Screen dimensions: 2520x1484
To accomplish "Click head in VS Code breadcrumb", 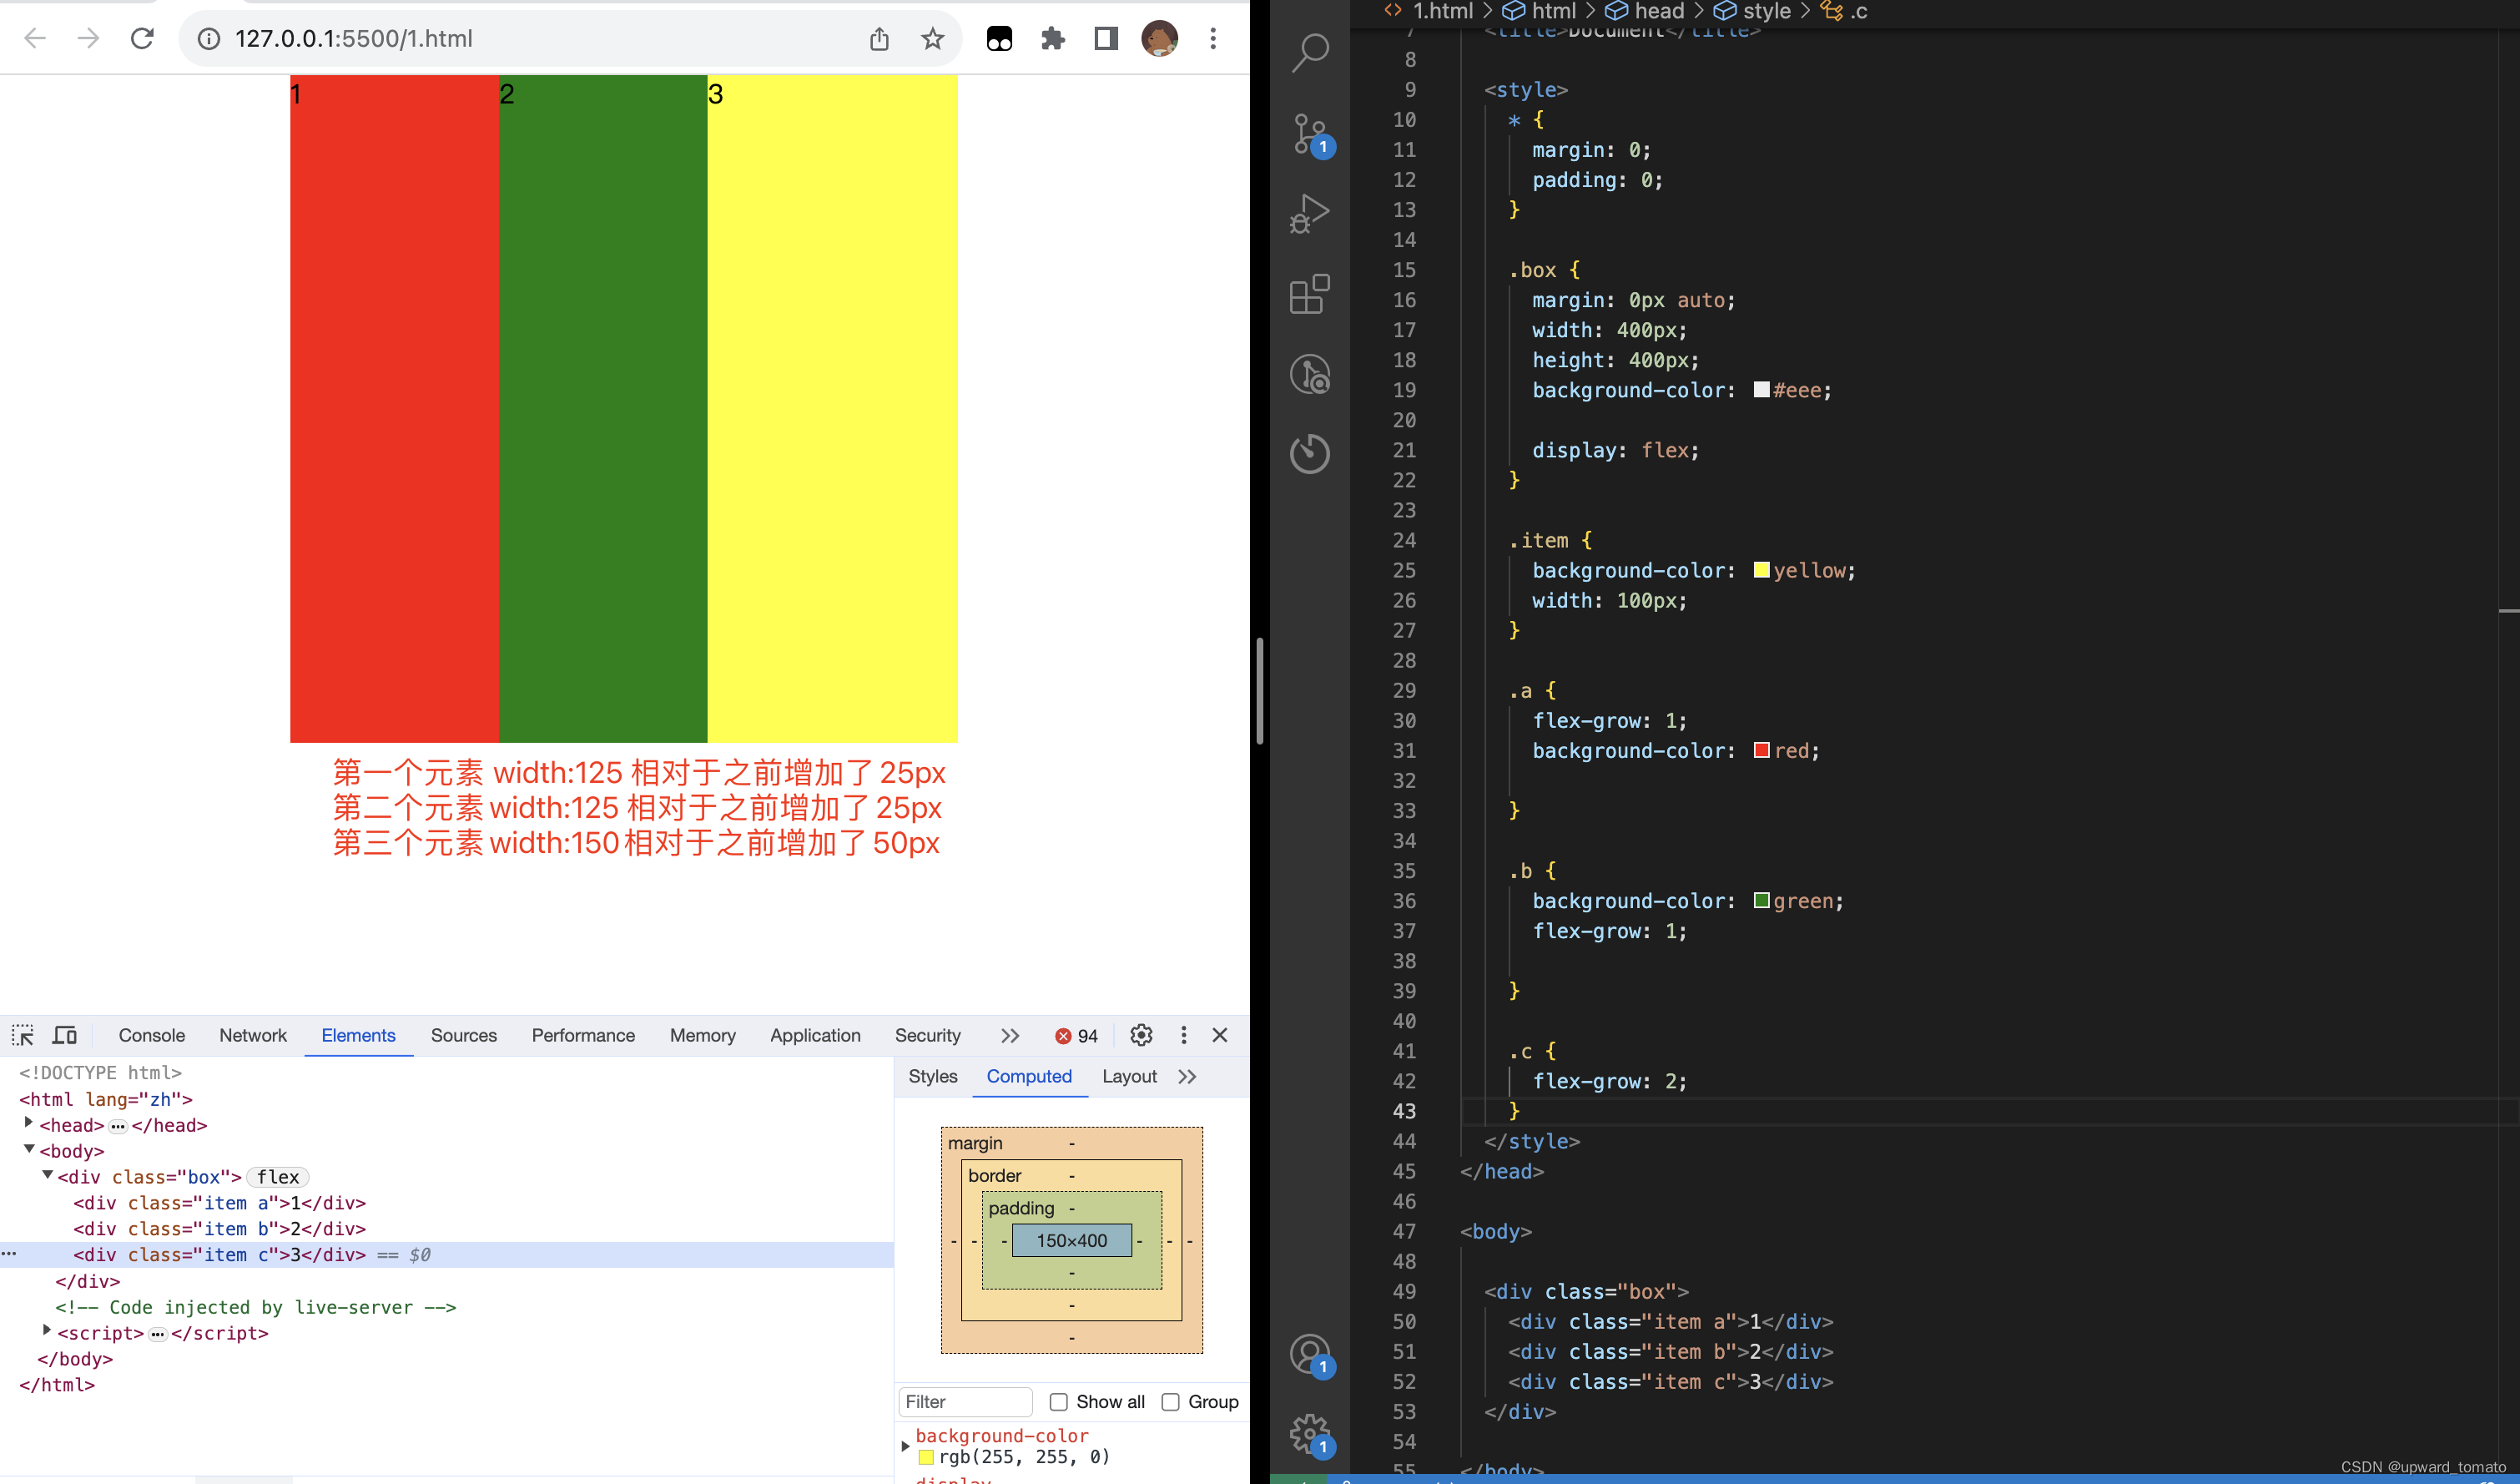I will [x=1659, y=11].
